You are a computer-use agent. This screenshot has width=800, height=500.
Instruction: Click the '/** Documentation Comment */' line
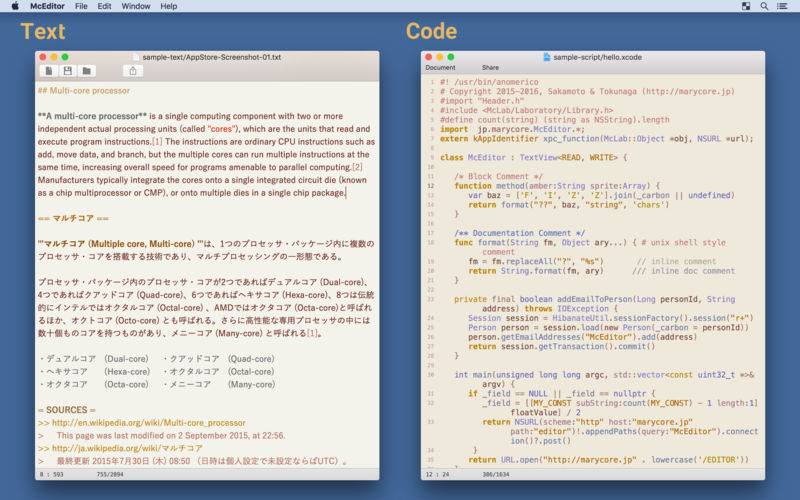click(x=519, y=233)
